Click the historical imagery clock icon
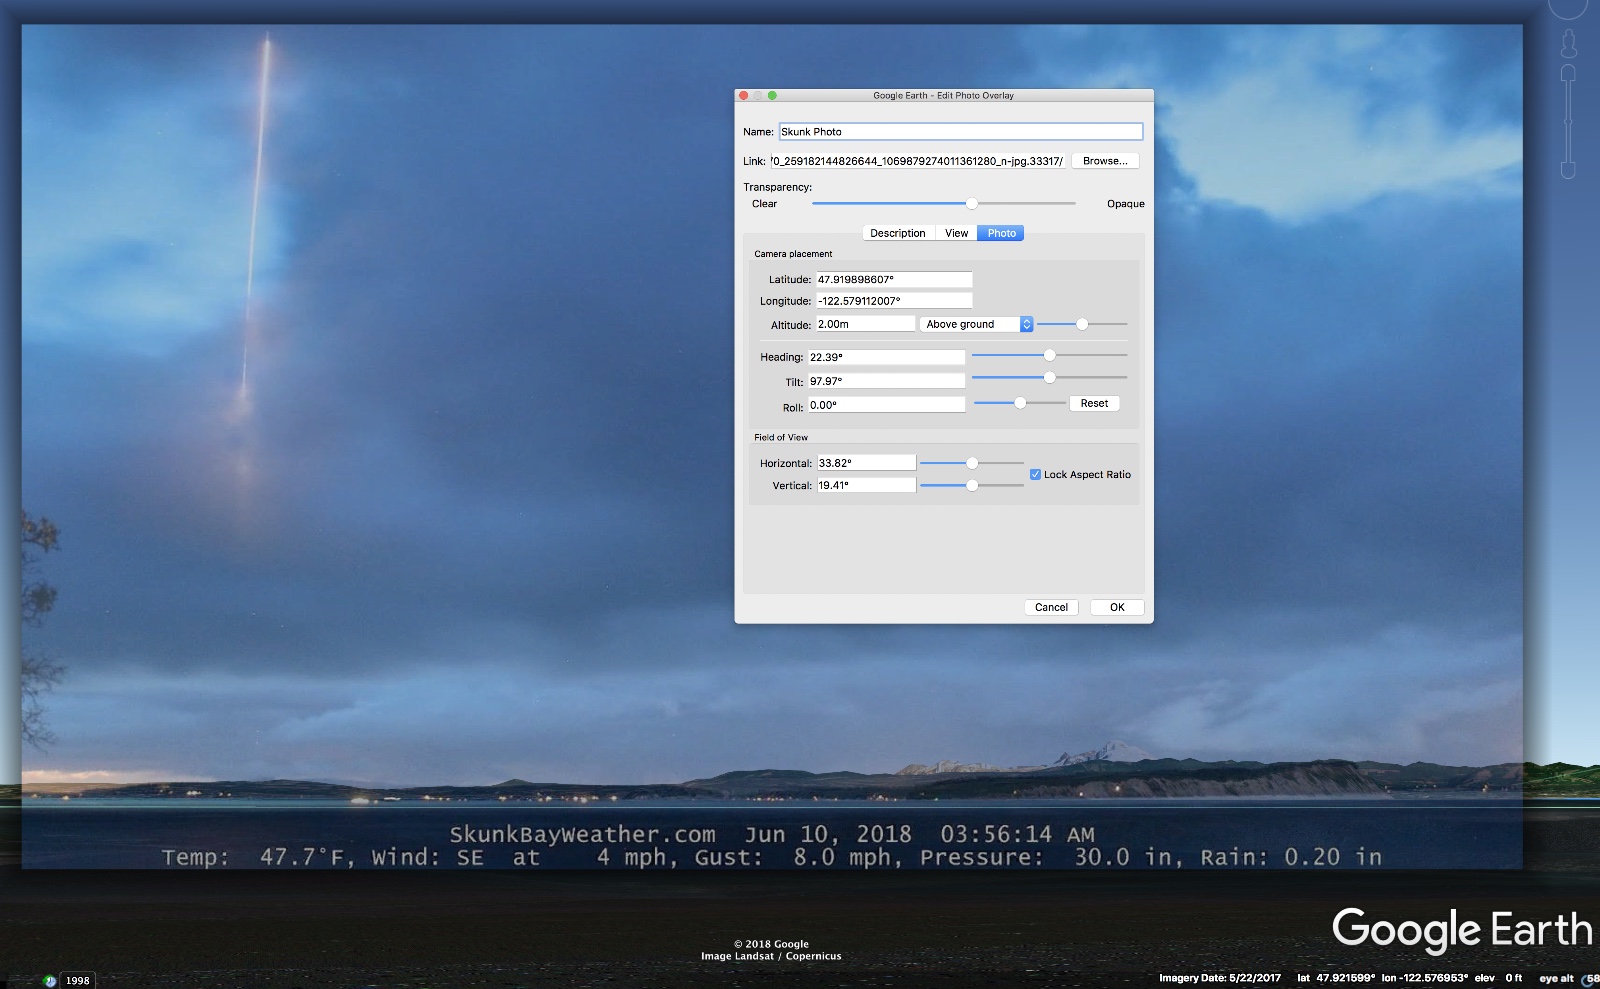 pyautogui.click(x=49, y=980)
